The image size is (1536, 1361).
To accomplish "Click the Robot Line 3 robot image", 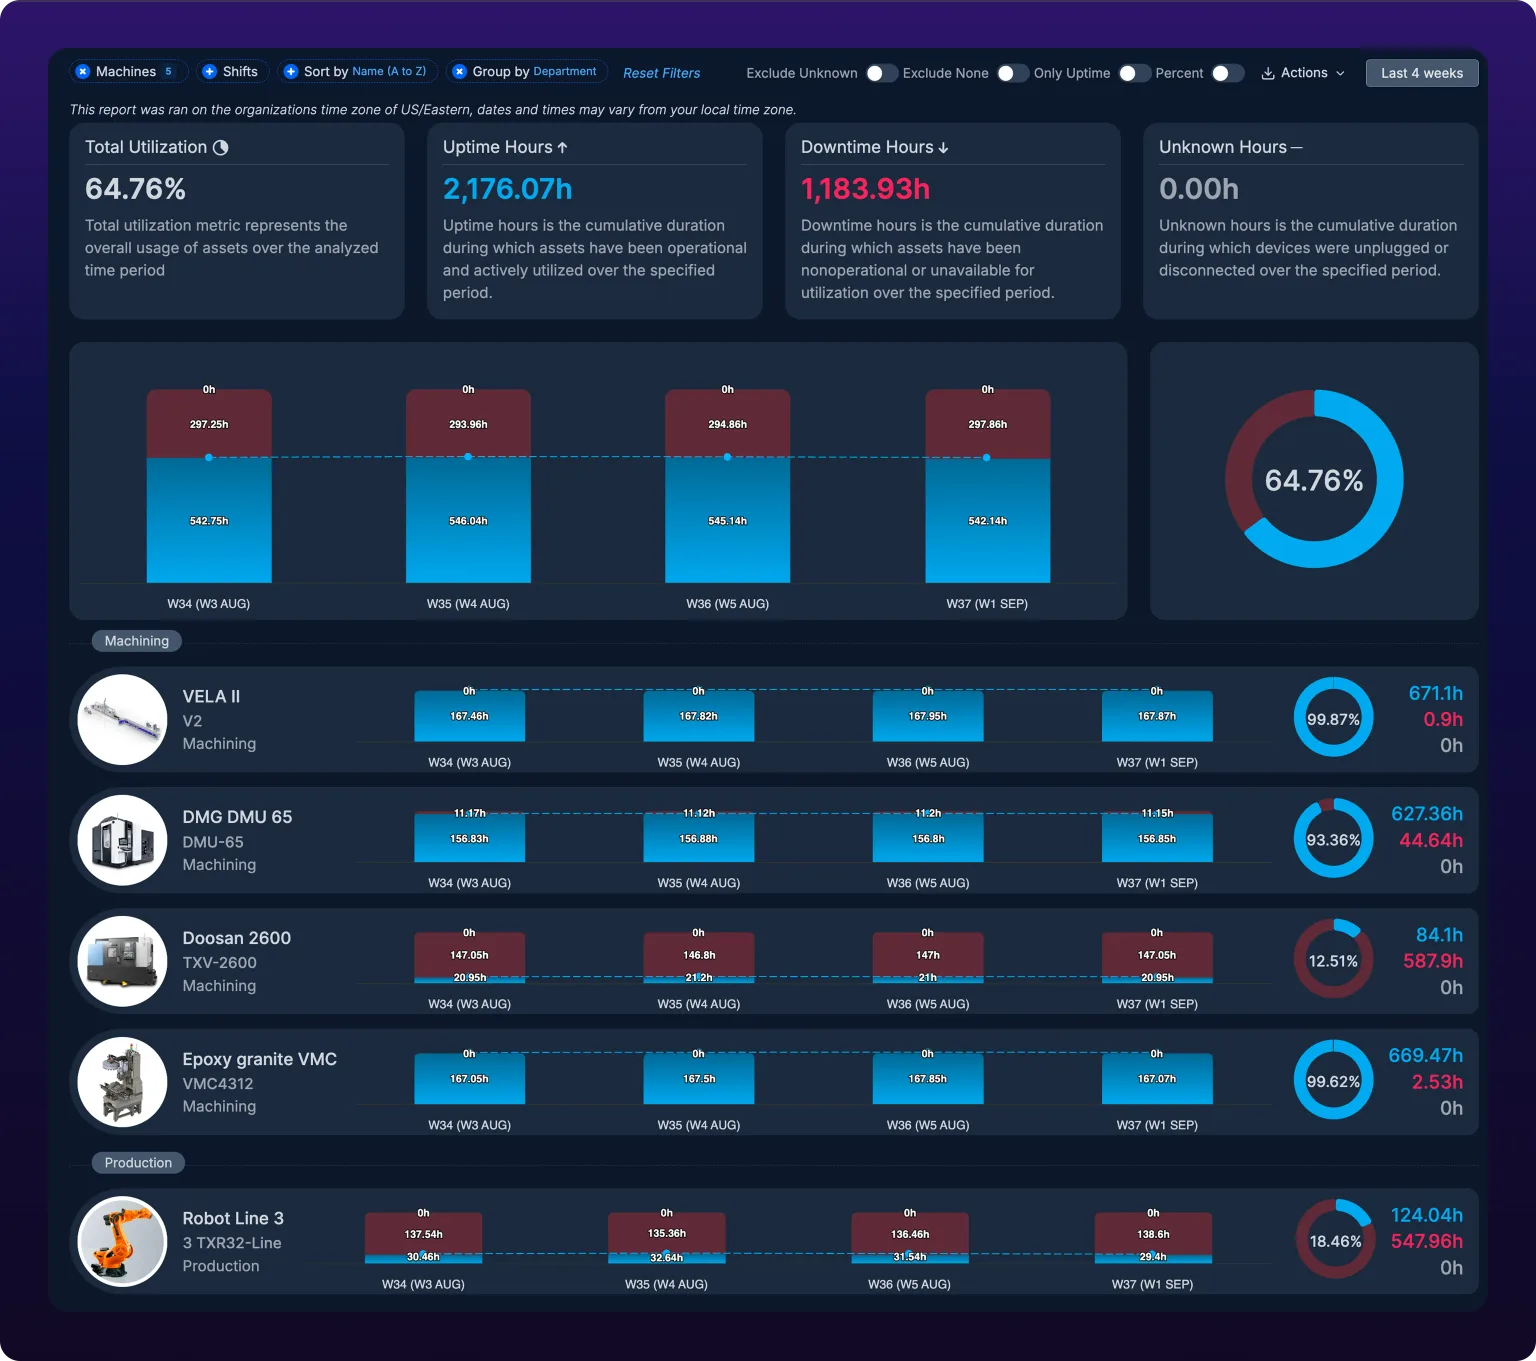I will tap(122, 1241).
